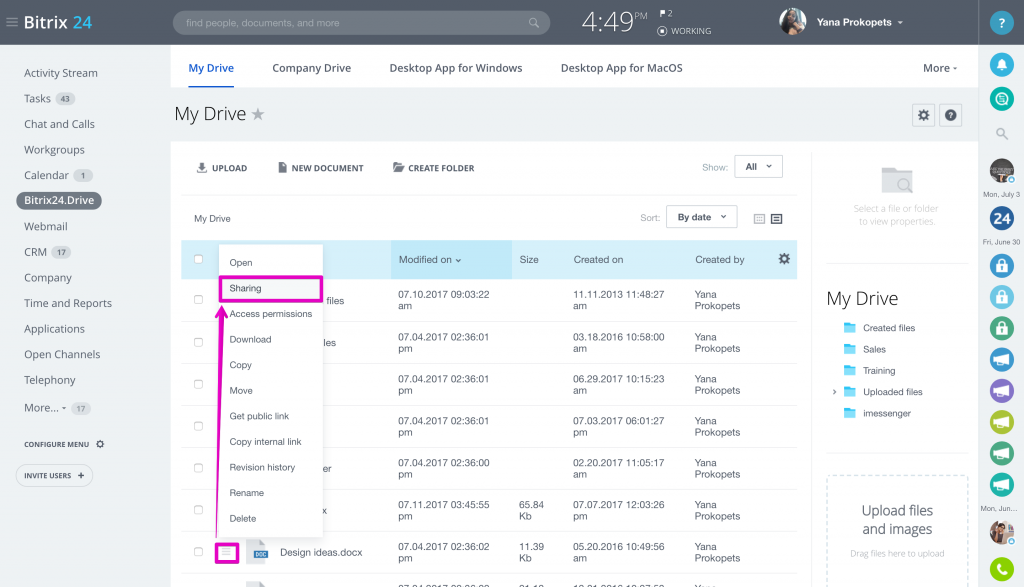Screen dimensions: 1024x587
Task: Select the Sales folder in the My Drive tree
Action: click(x=874, y=349)
